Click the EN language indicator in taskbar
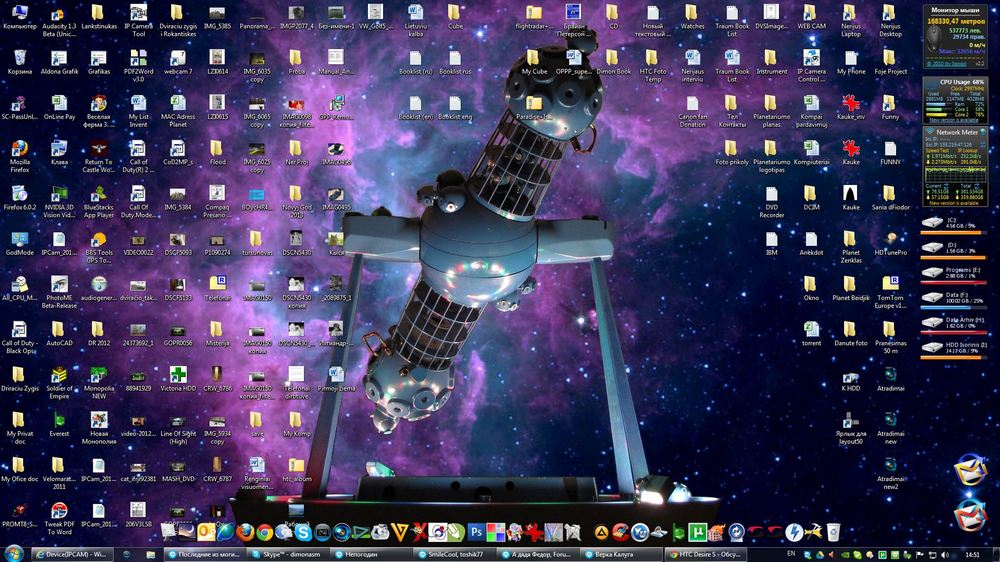Viewport: 1000px width, 562px height. [x=792, y=553]
